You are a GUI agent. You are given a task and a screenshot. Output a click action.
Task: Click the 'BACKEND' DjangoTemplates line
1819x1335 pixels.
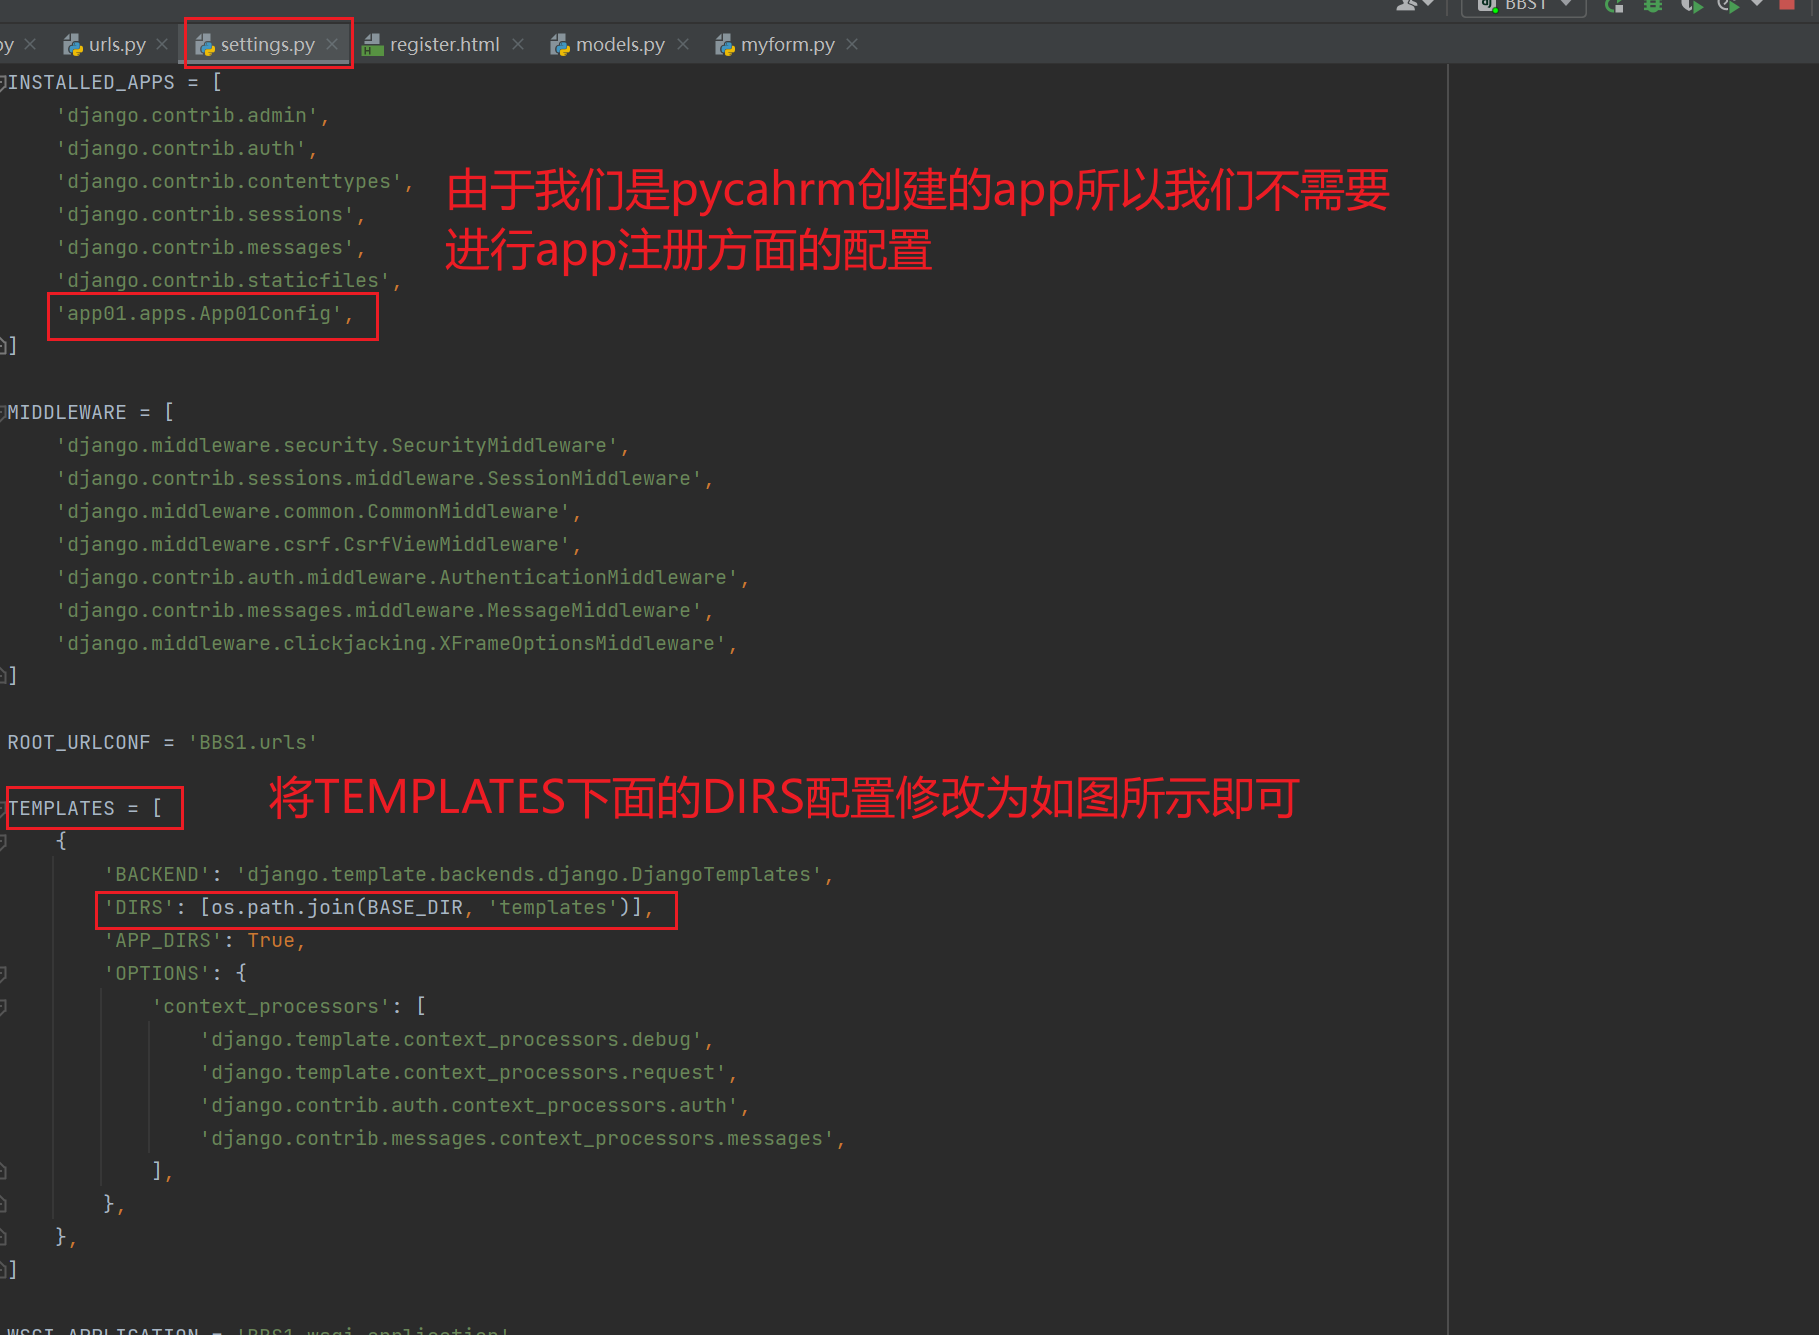pos(469,874)
